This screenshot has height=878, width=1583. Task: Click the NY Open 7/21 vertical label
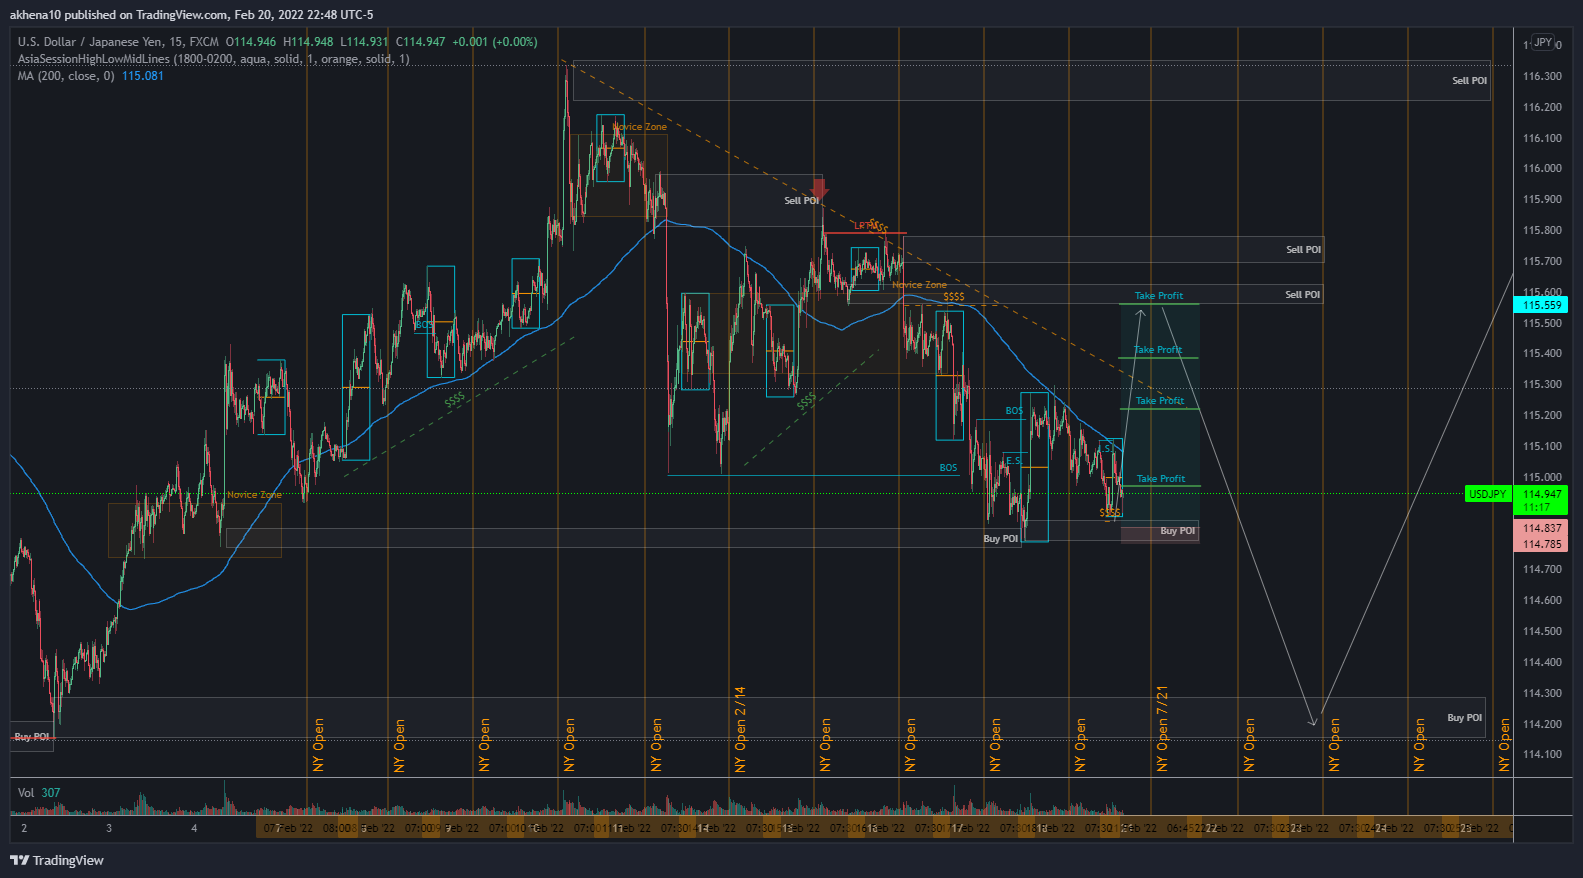[1162, 729]
